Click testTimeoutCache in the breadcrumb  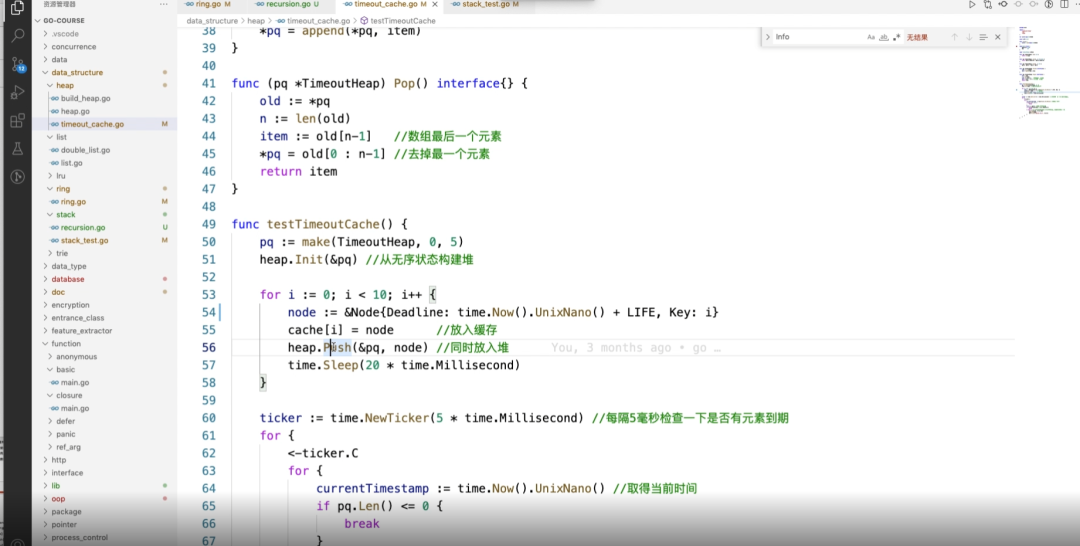point(402,20)
